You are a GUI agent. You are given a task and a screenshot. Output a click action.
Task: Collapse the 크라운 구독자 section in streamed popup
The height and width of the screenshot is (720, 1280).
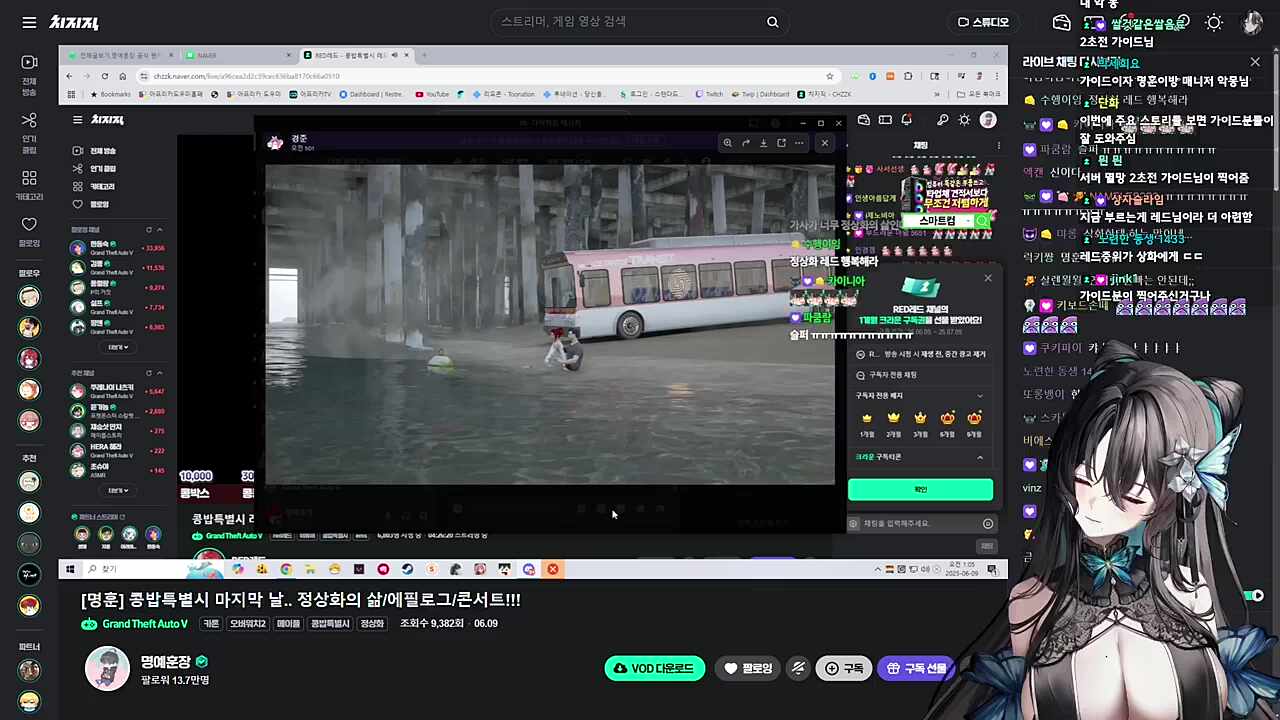(979, 457)
